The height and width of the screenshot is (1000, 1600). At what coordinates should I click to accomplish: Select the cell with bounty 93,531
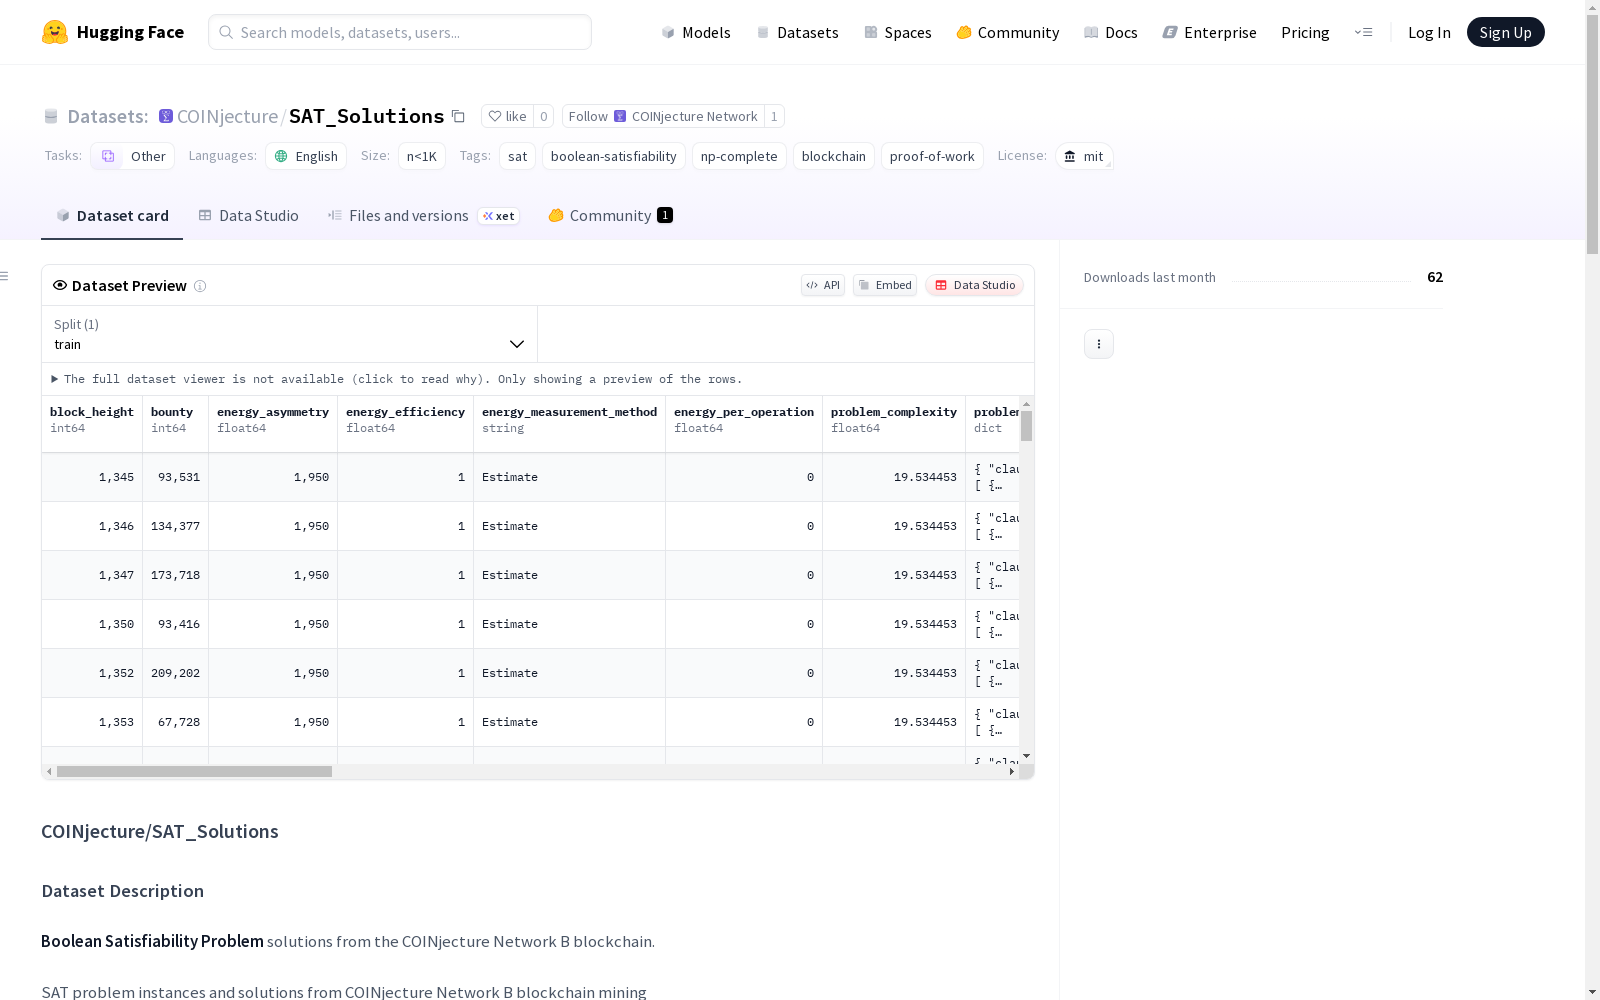tap(176, 477)
